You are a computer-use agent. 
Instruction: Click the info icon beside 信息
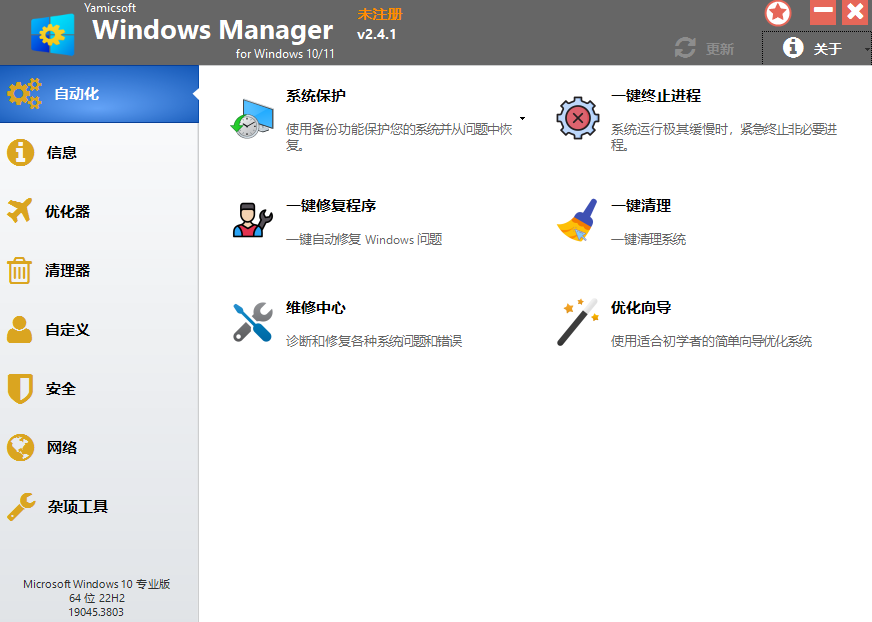click(21, 152)
